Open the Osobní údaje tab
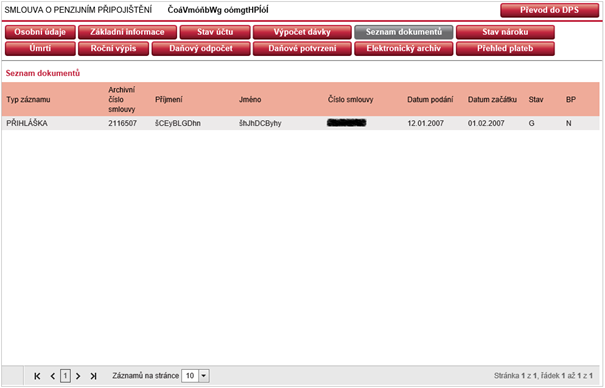Viewport: 605px width, 388px height. coord(40,32)
